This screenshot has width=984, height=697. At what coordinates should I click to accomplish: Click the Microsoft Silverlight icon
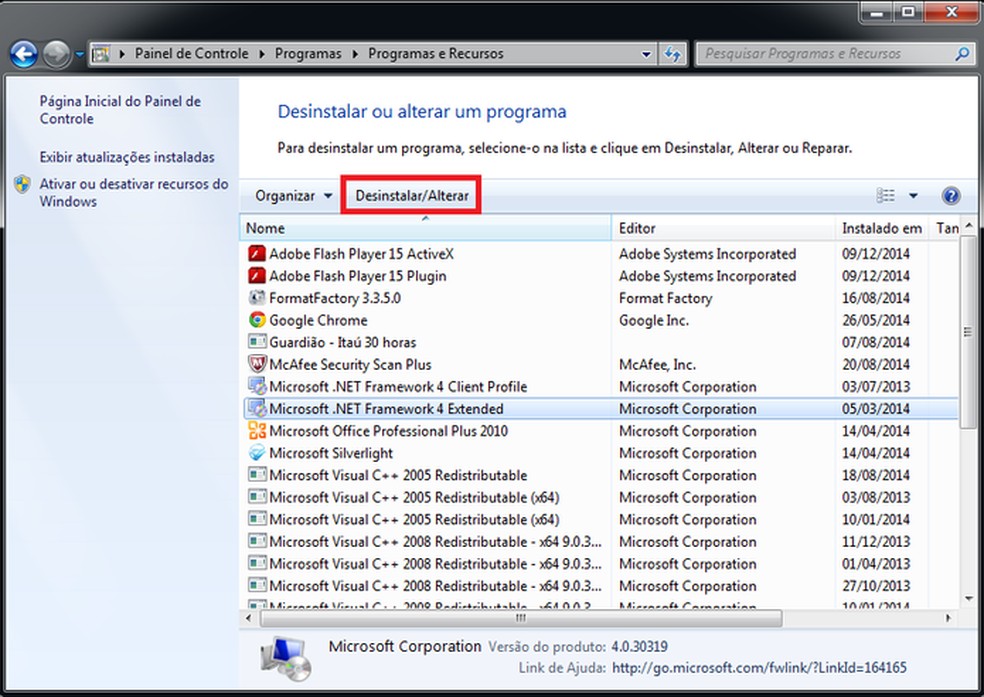257,453
